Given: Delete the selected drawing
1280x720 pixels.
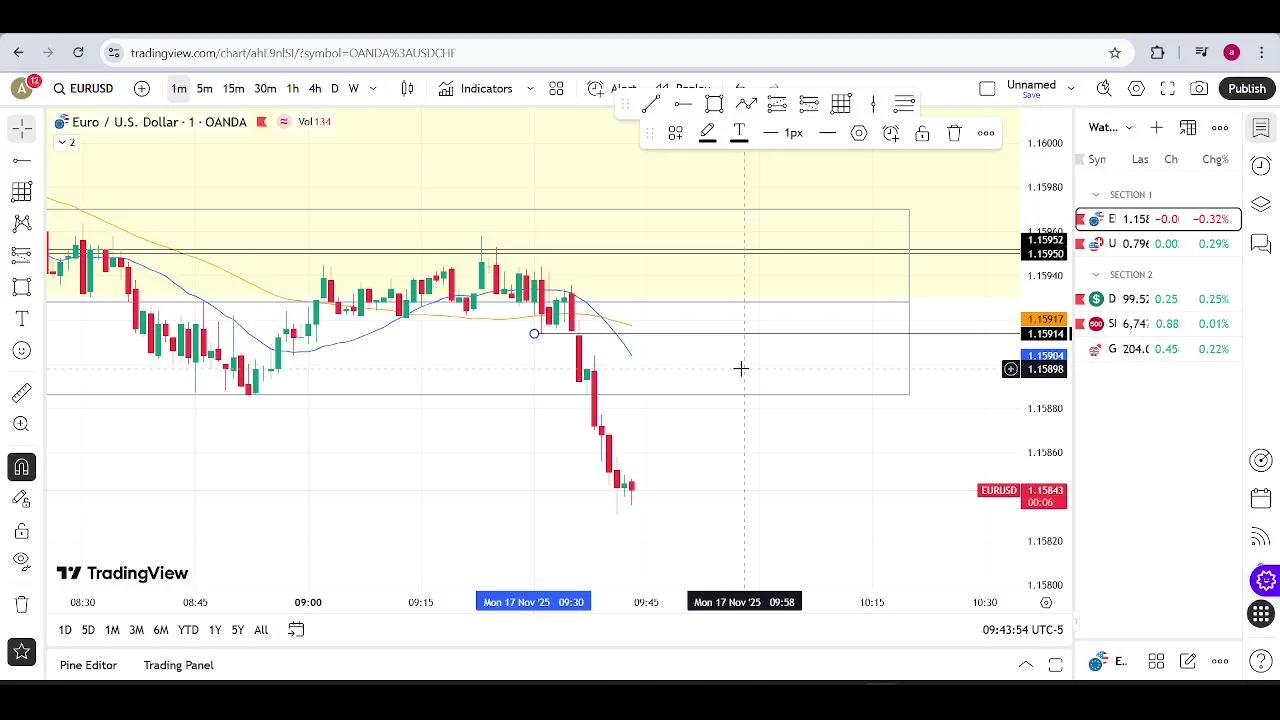Looking at the screenshot, I should (954, 133).
